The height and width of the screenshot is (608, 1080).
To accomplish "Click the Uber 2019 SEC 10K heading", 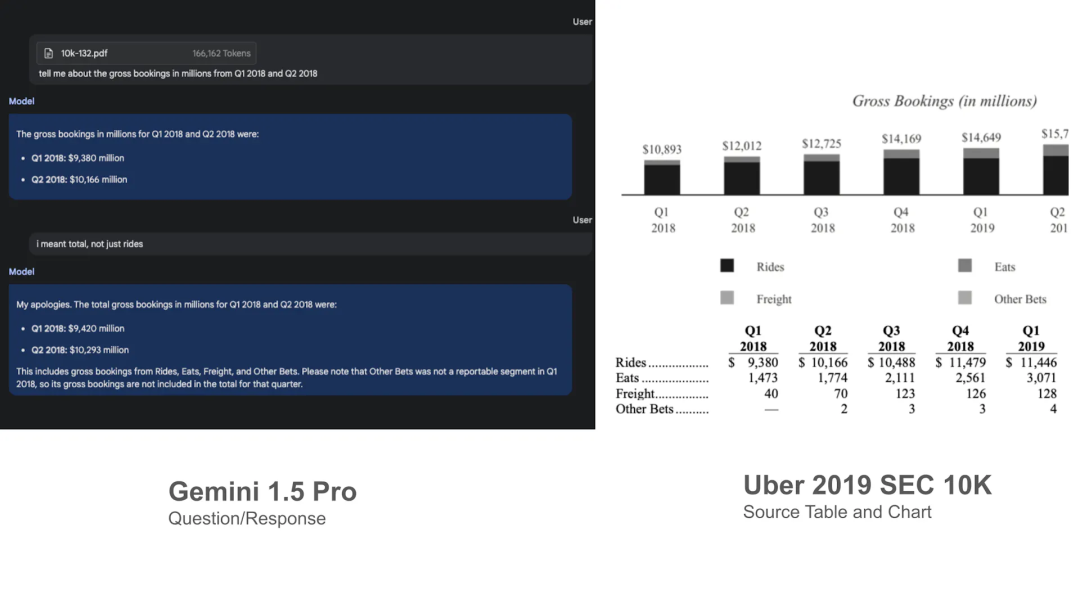I will click(867, 485).
